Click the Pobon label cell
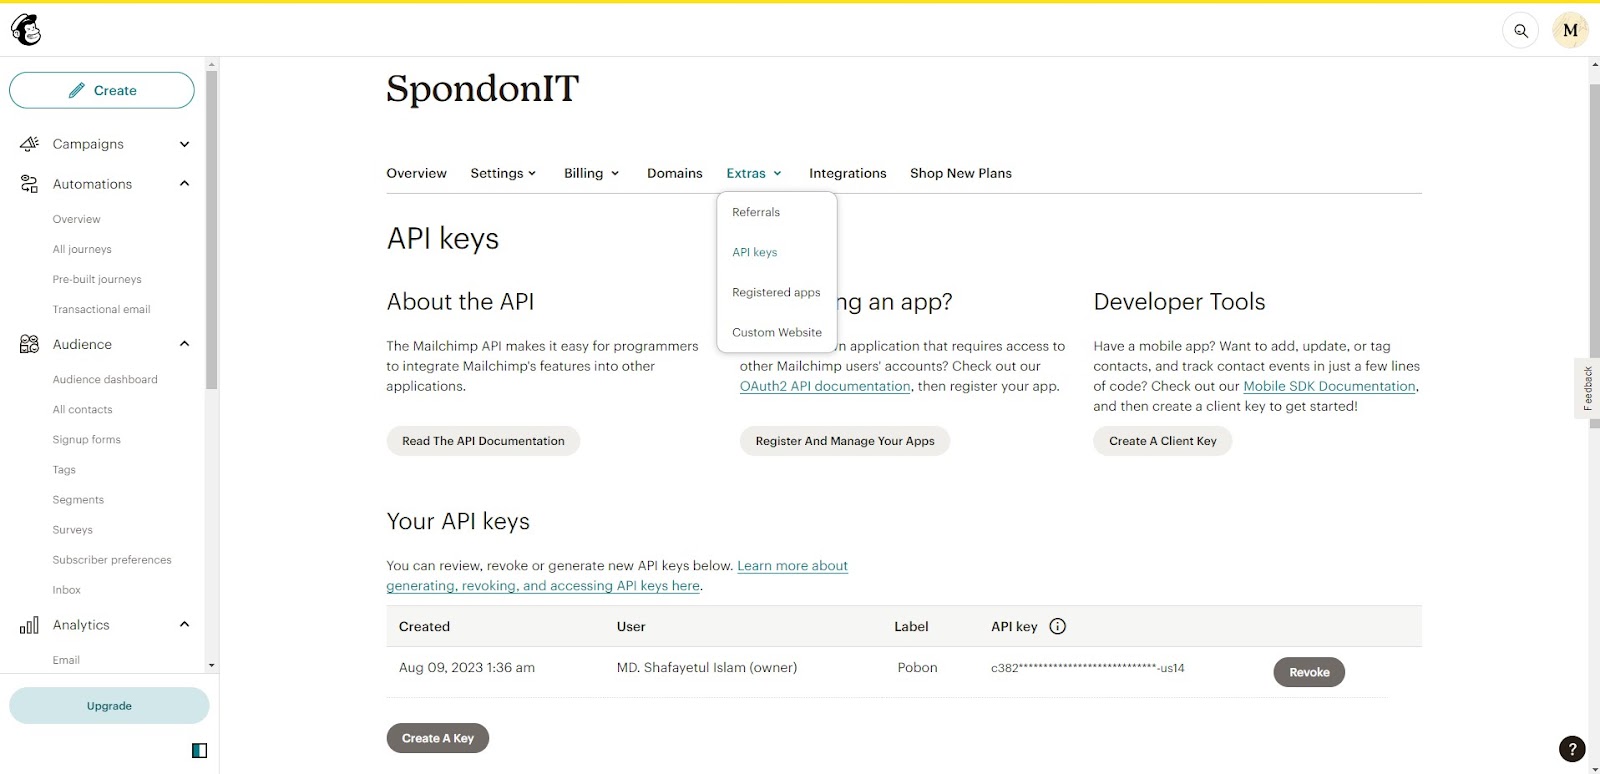Image resolution: width=1600 pixels, height=774 pixels. [917, 667]
